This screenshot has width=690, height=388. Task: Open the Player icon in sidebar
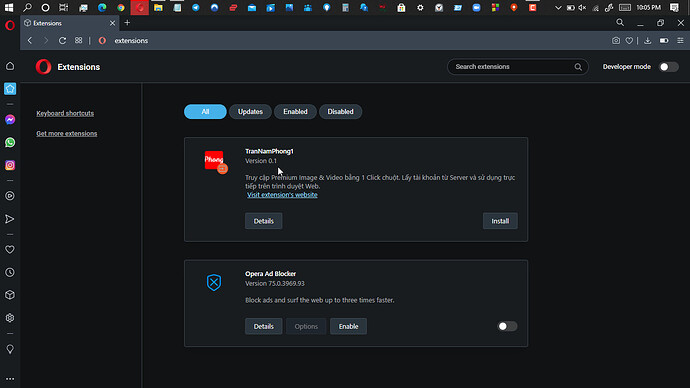[10, 196]
